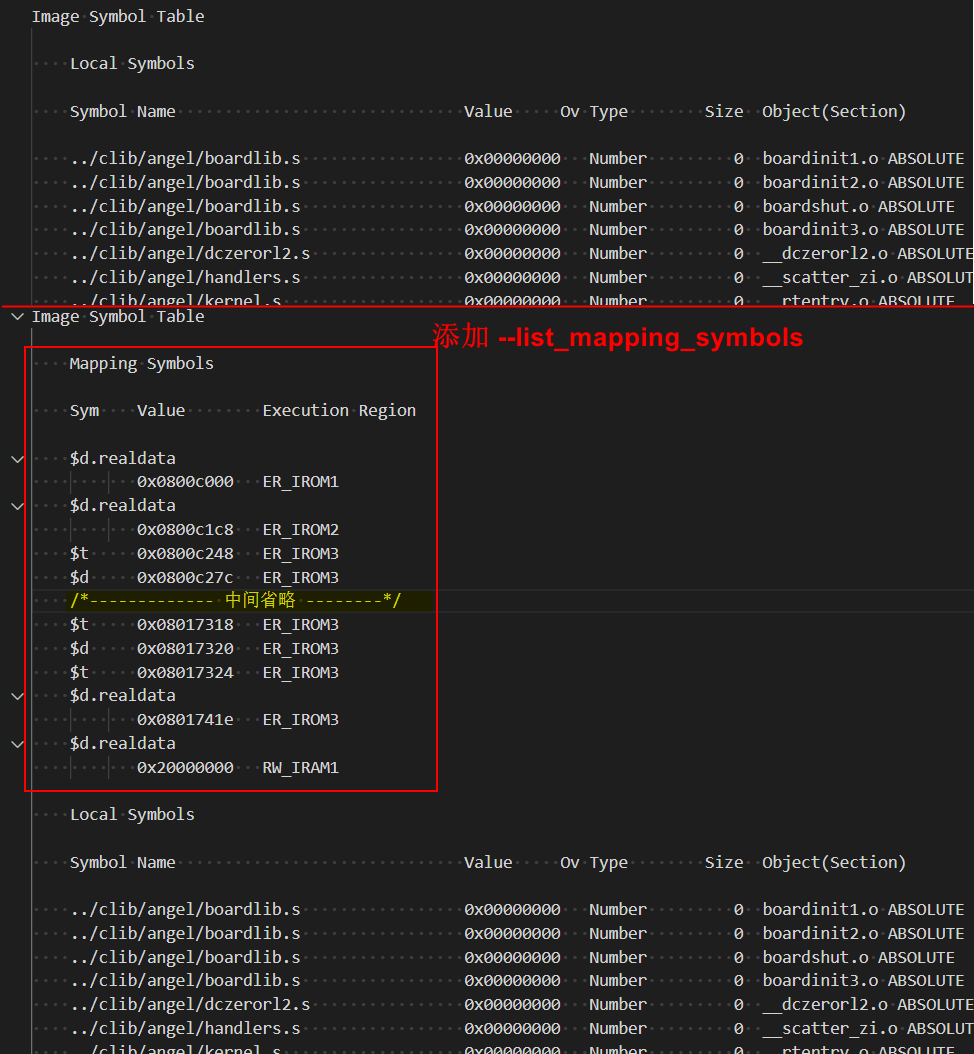The image size is (974, 1054).
Task: Select the address 0x08017320
Action: pyautogui.click(x=186, y=649)
